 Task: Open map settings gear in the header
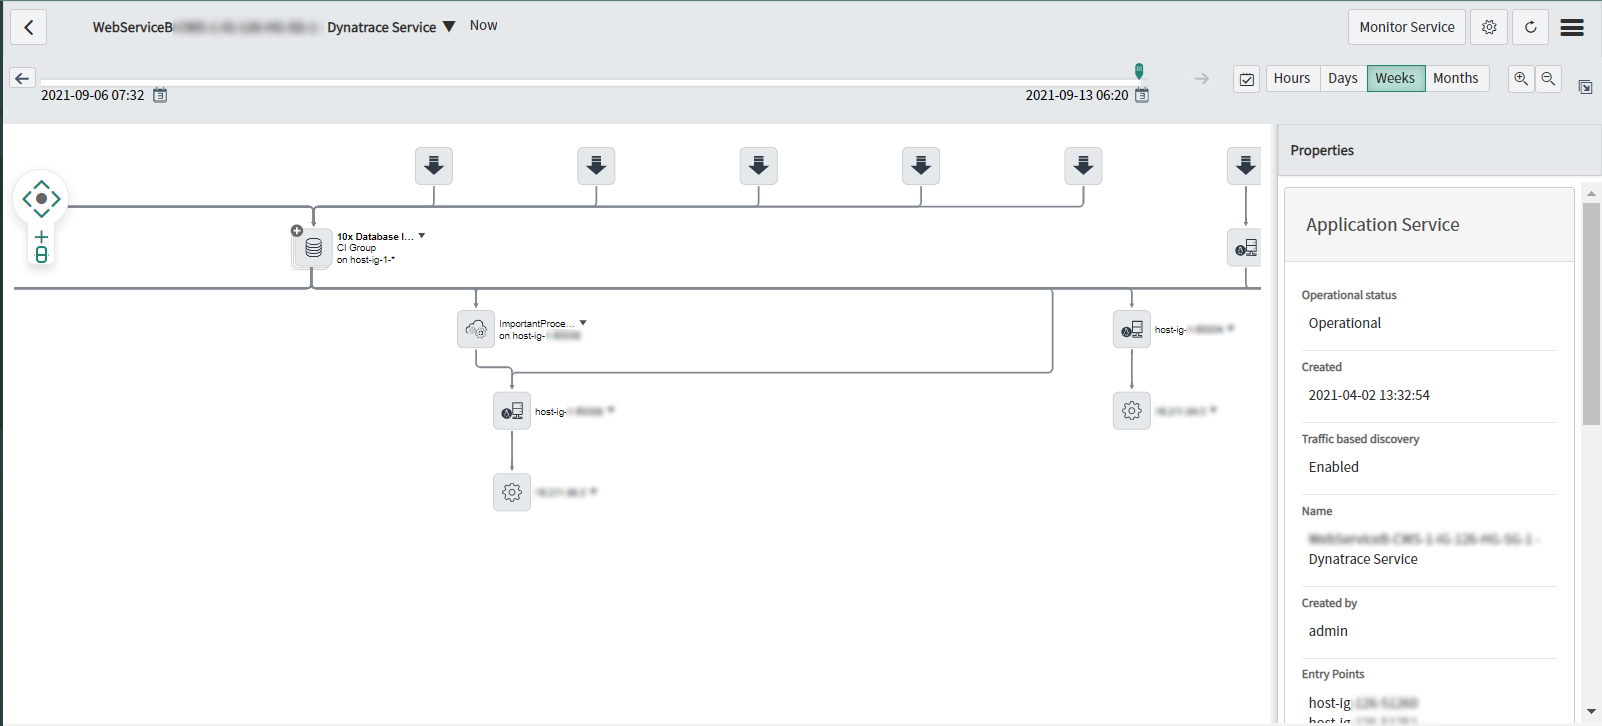pyautogui.click(x=1489, y=27)
